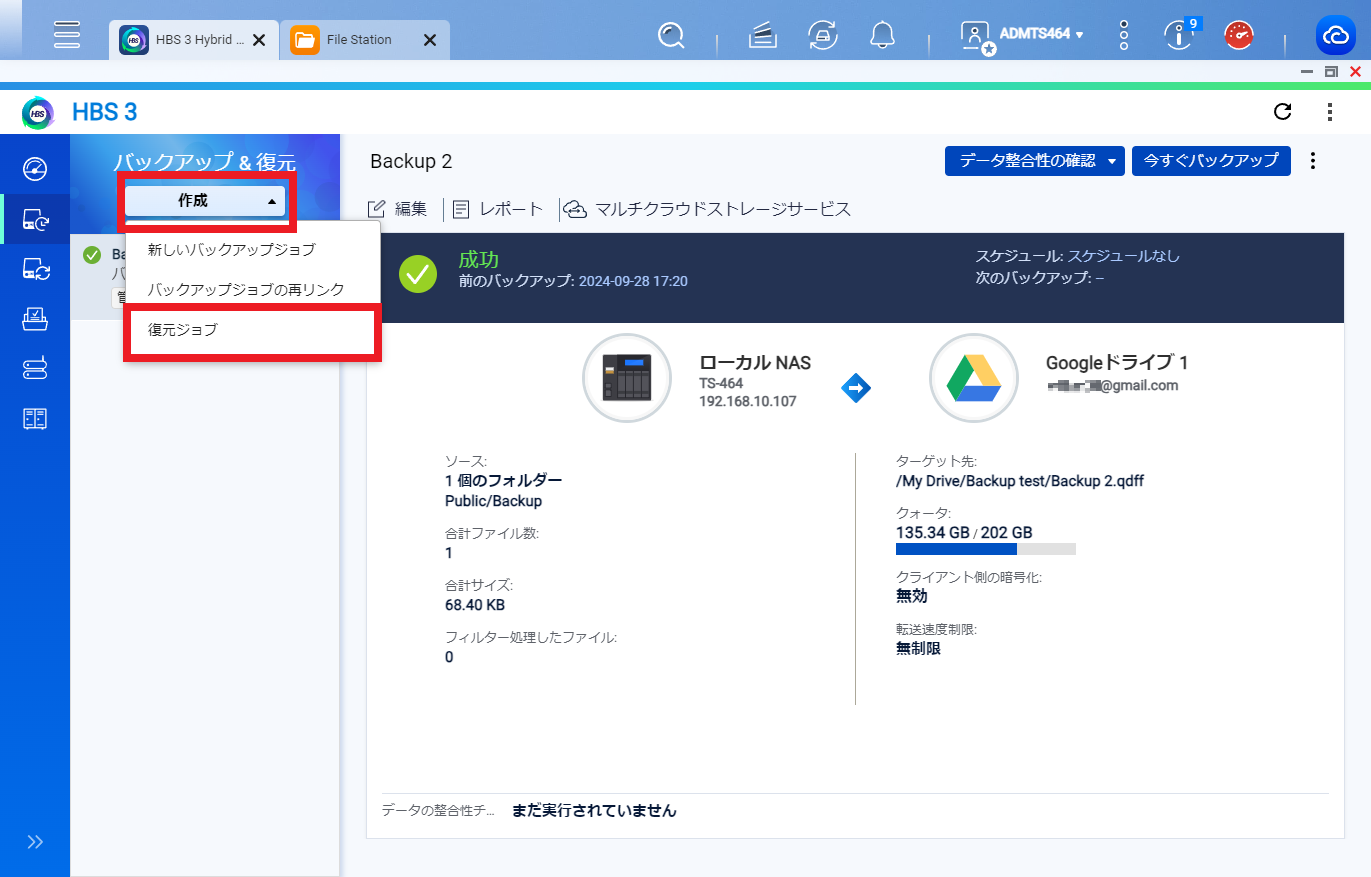Select the Backup & Restore sidebar icon
Image resolution: width=1371 pixels, height=877 pixels.
[35, 219]
